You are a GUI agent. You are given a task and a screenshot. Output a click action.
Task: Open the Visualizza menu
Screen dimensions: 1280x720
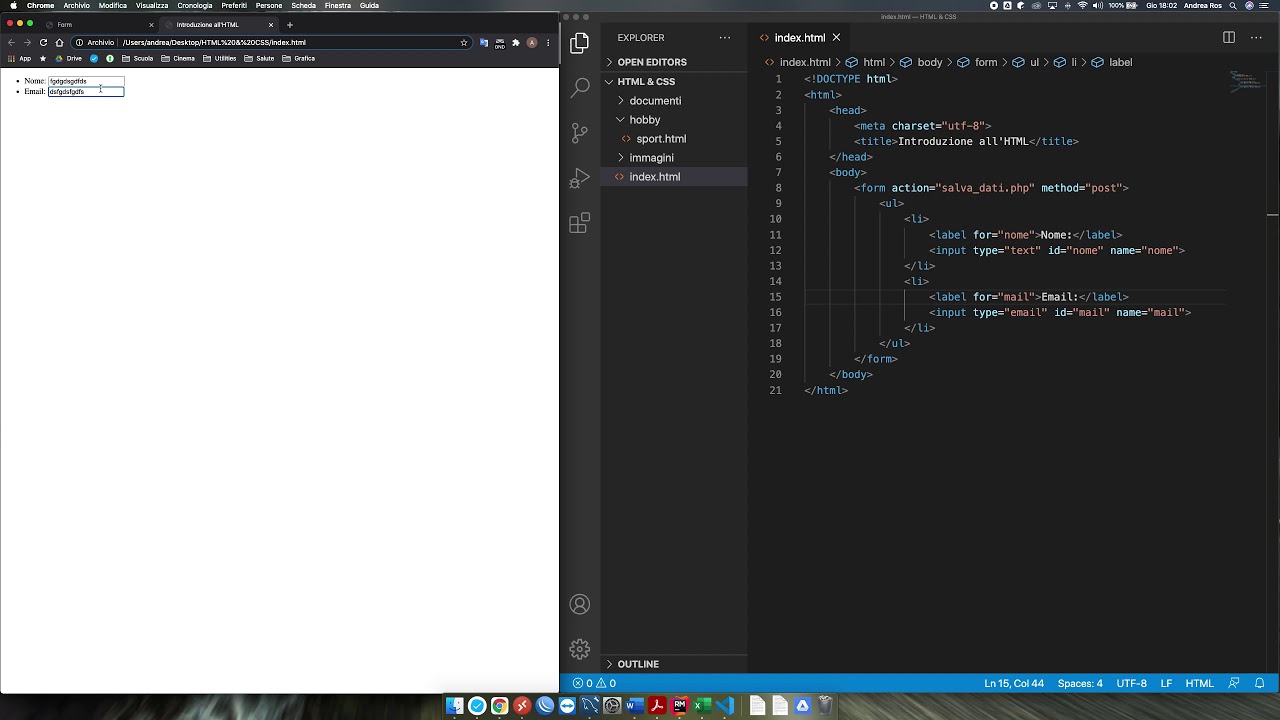tap(152, 5)
